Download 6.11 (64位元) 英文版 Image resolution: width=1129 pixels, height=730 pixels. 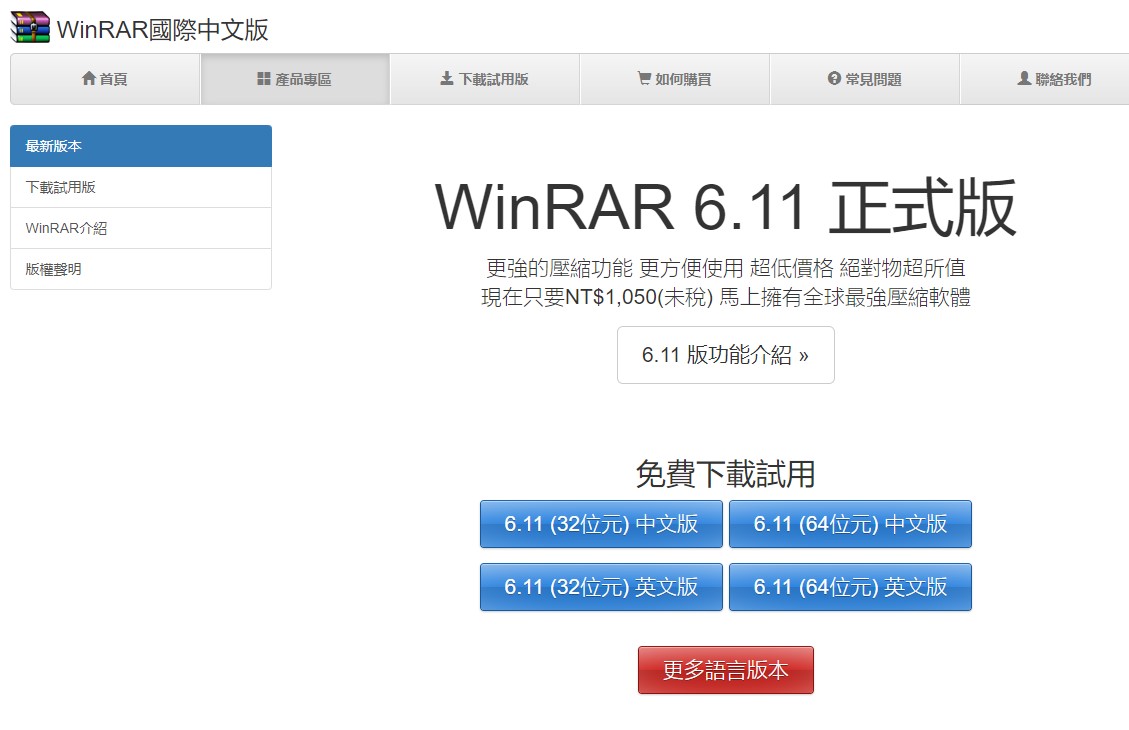(x=850, y=587)
